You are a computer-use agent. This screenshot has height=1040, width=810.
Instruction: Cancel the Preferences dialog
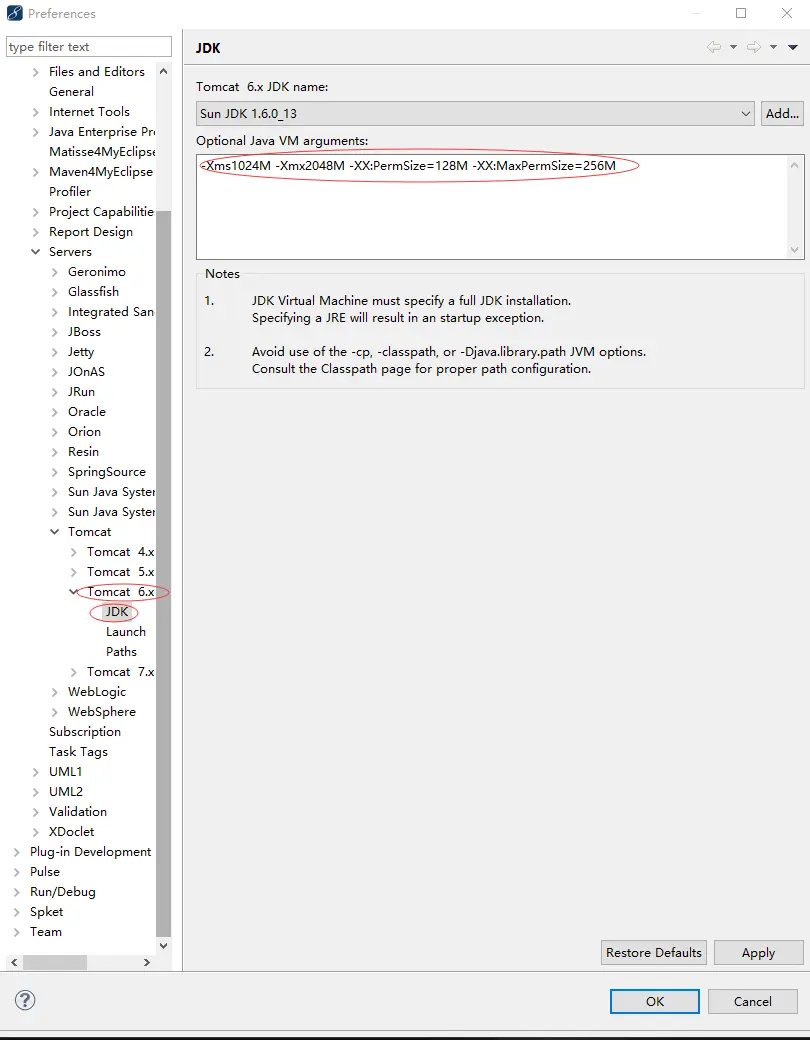click(752, 1002)
